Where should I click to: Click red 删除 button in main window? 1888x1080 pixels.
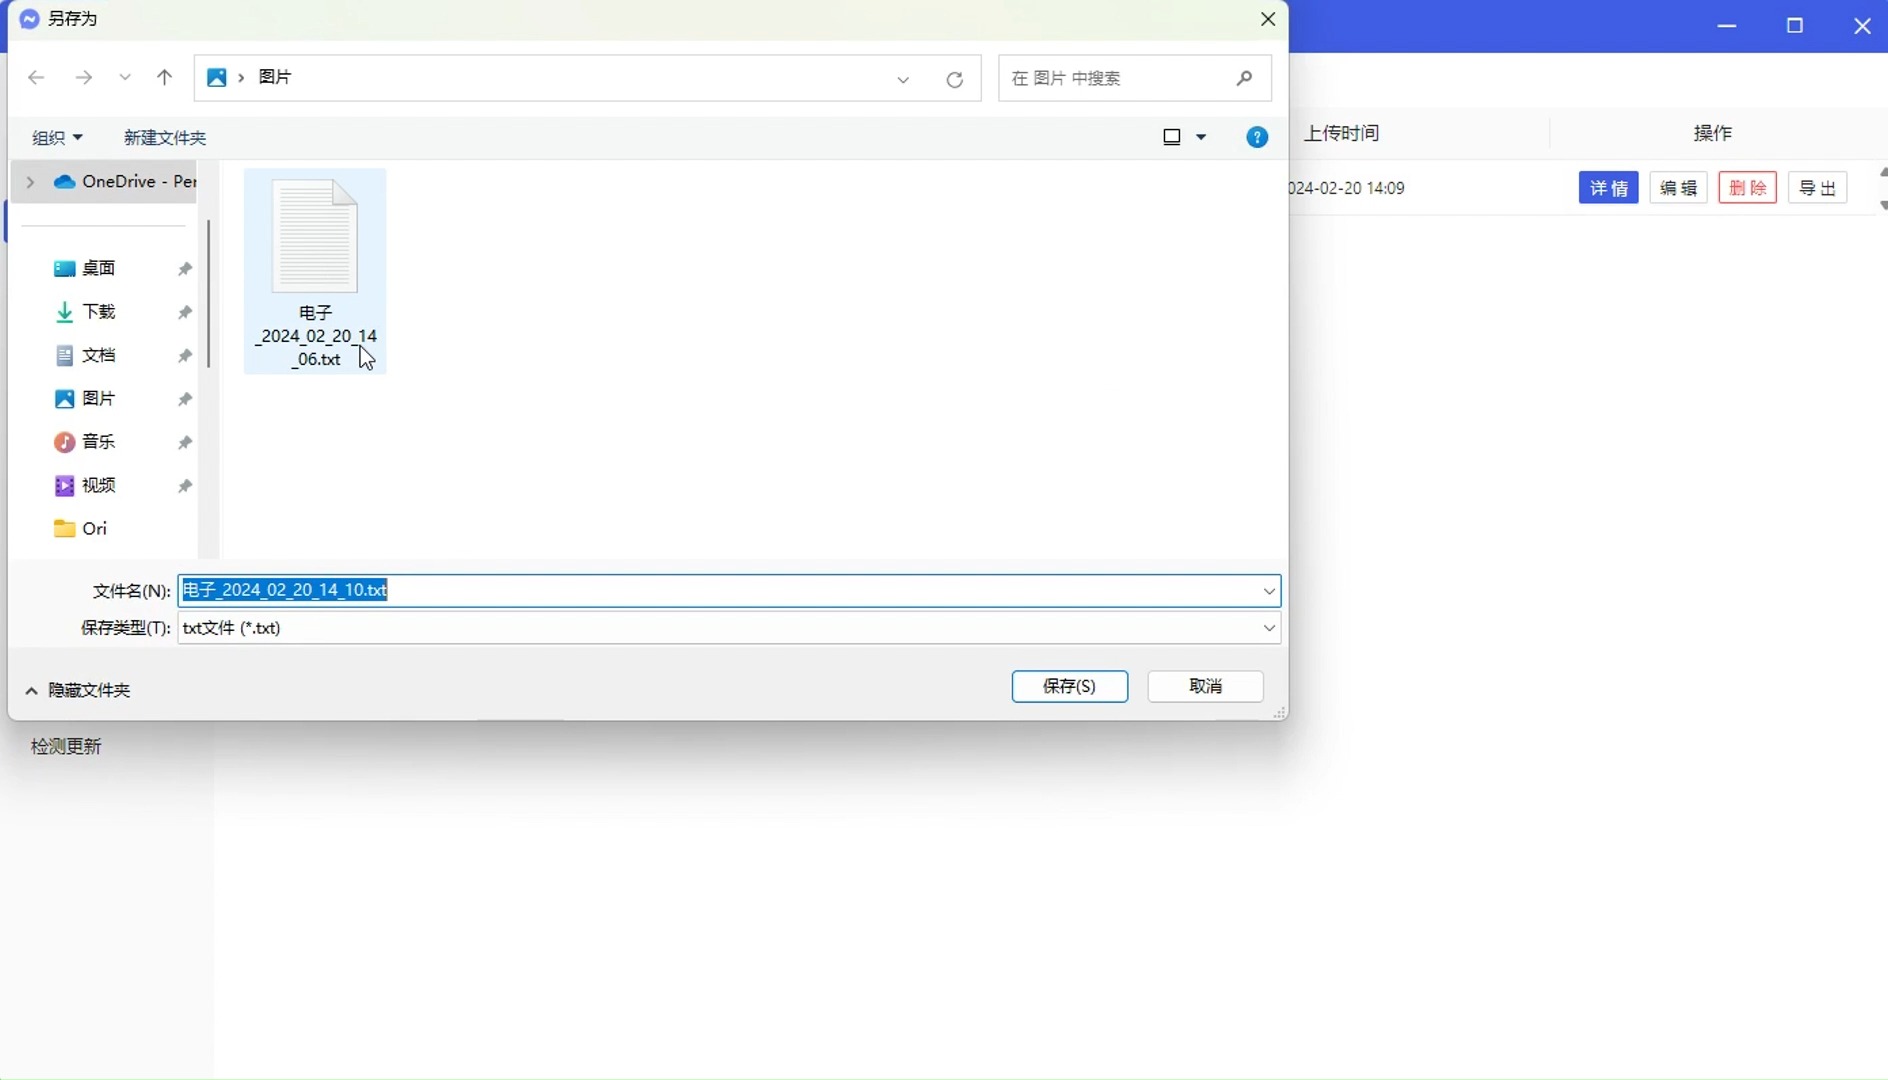tap(1747, 188)
